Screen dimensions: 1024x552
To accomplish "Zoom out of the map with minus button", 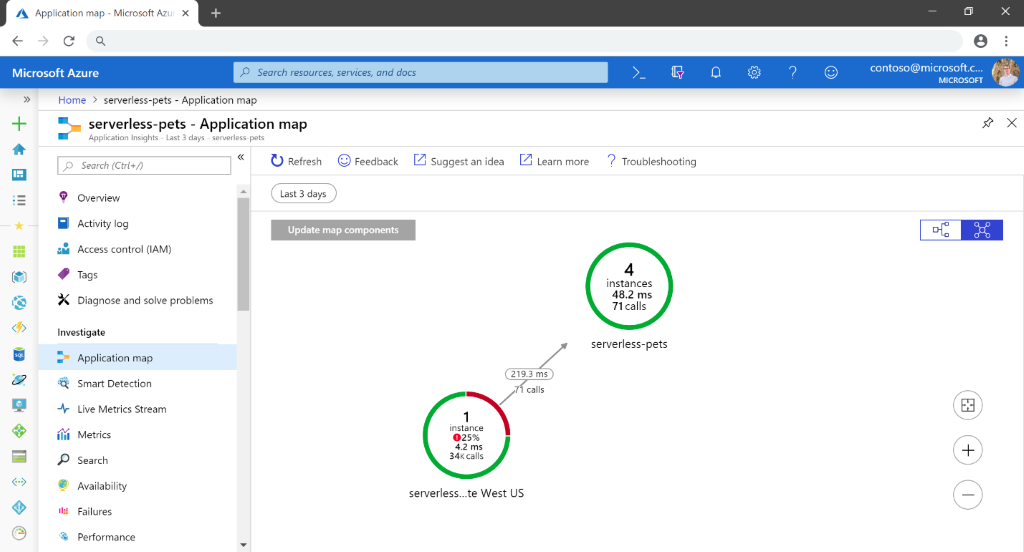I will coord(968,495).
